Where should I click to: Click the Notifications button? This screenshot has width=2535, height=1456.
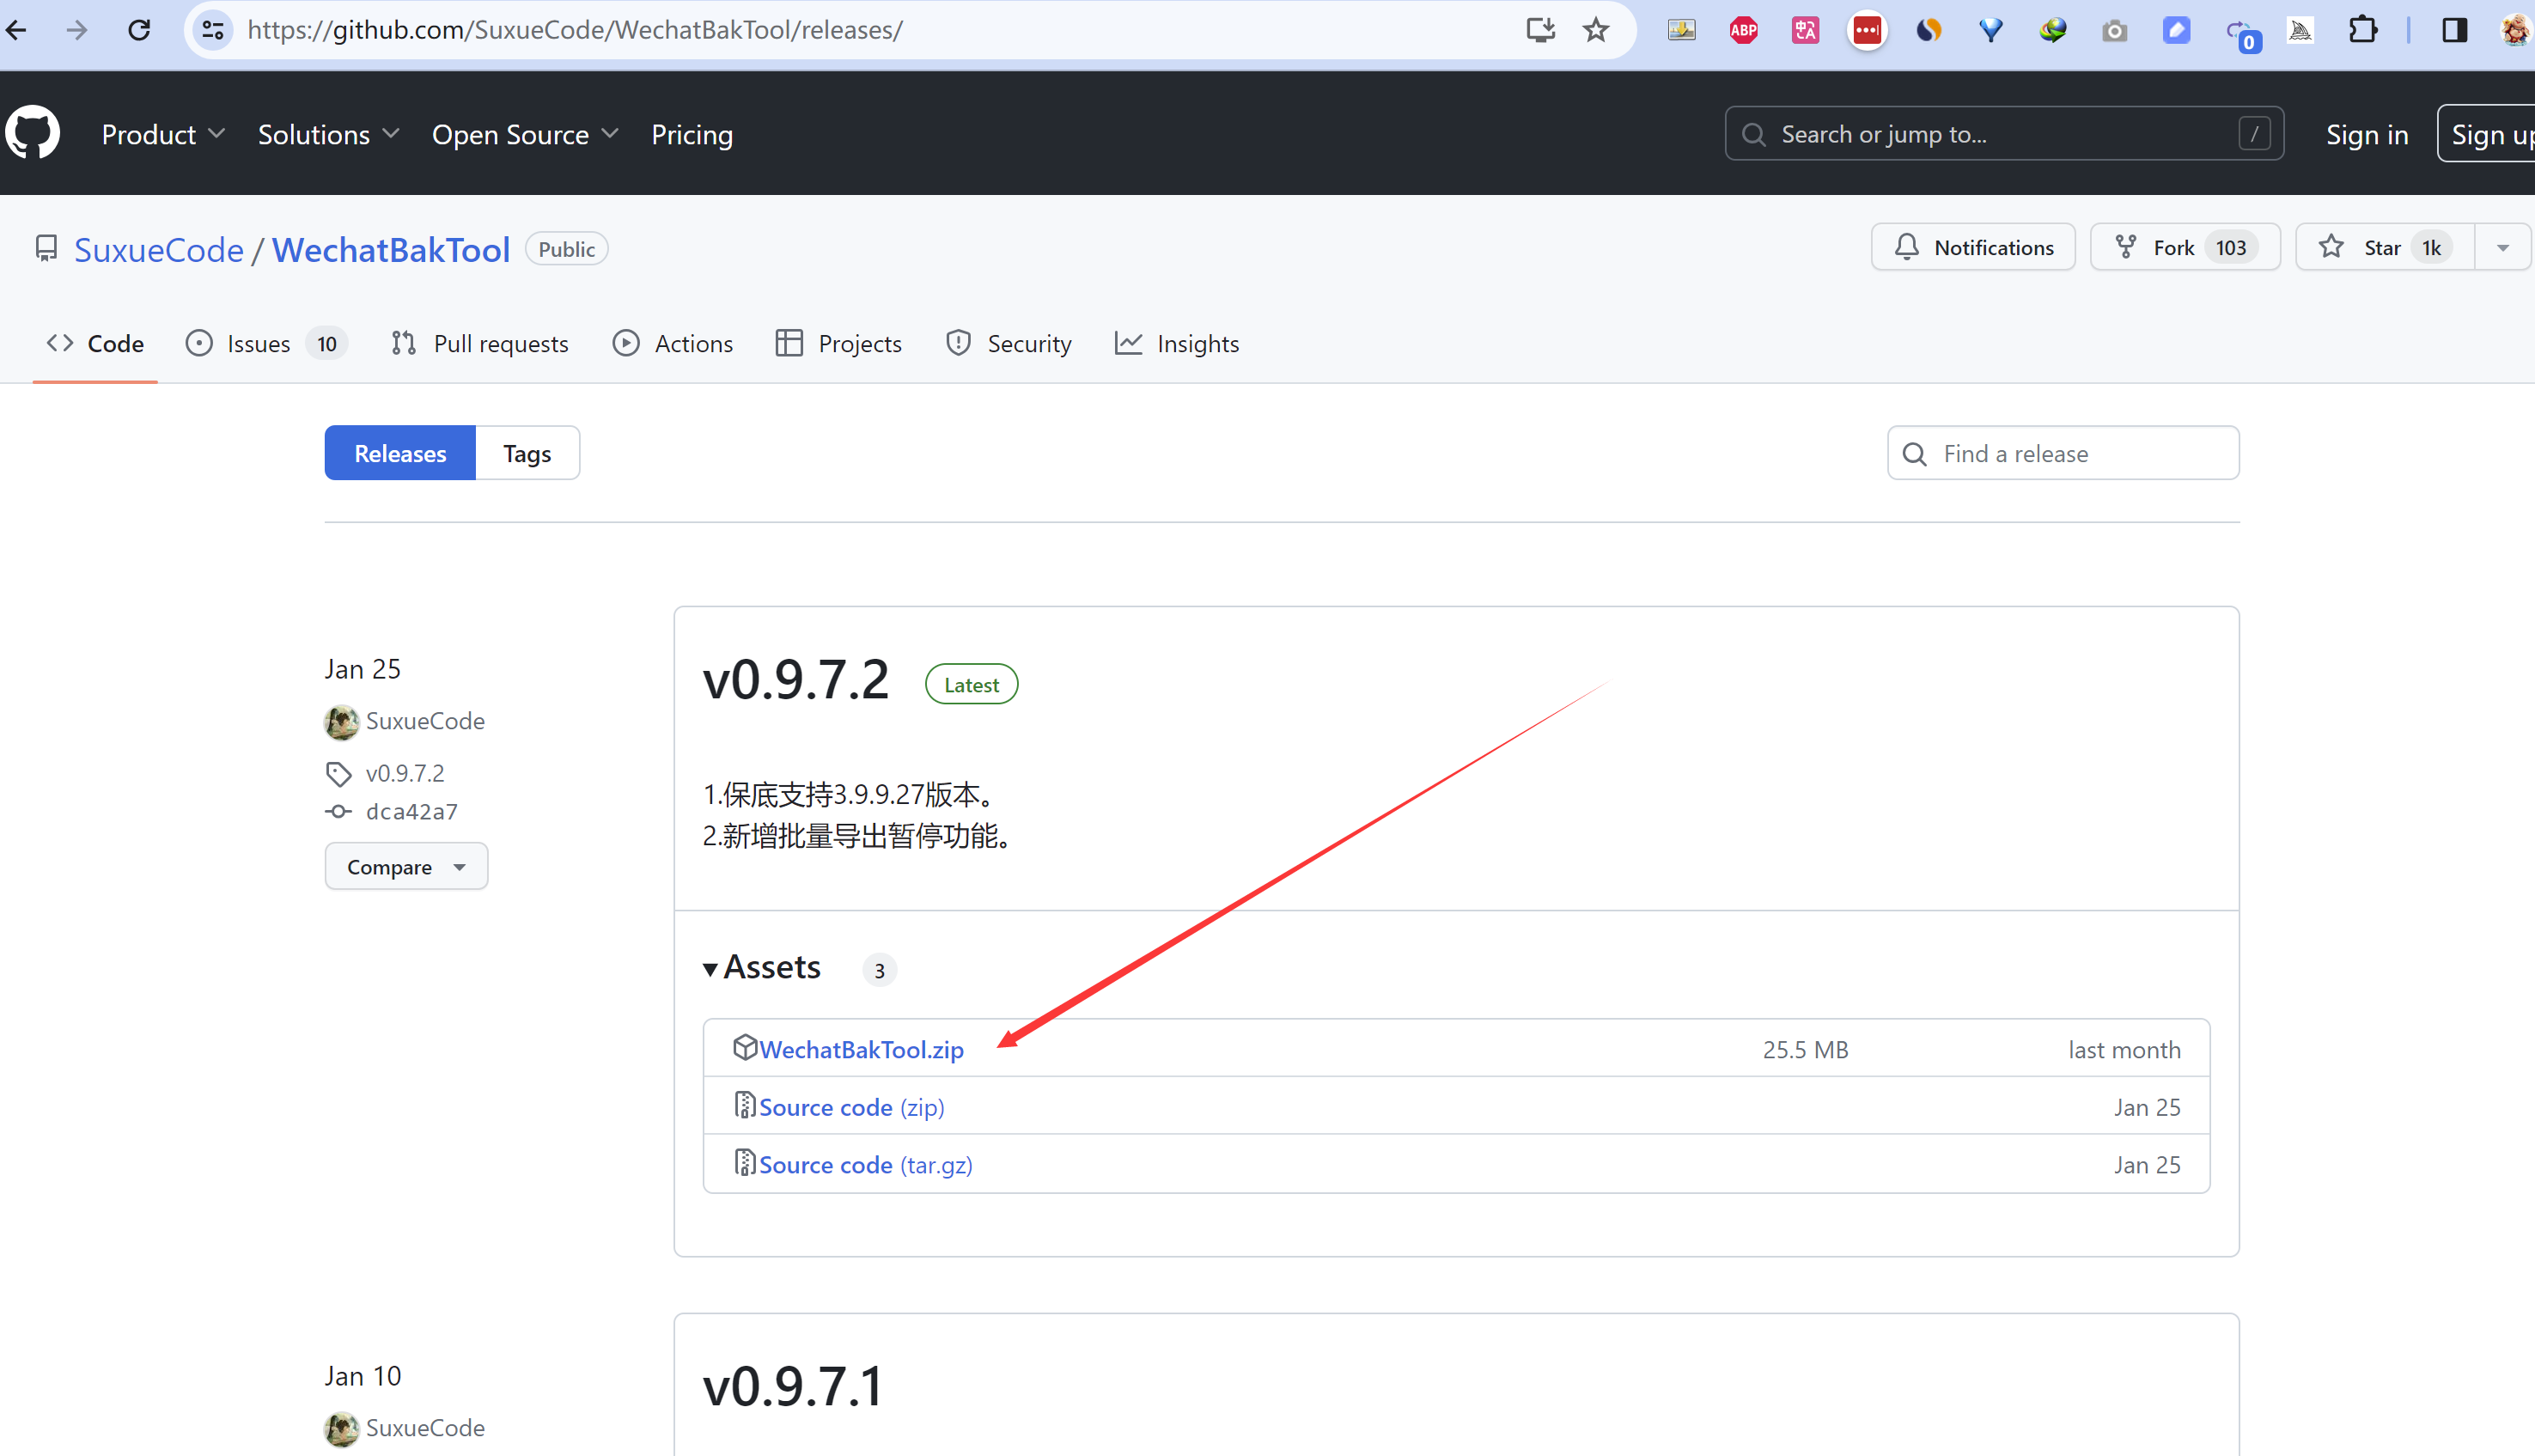1973,247
